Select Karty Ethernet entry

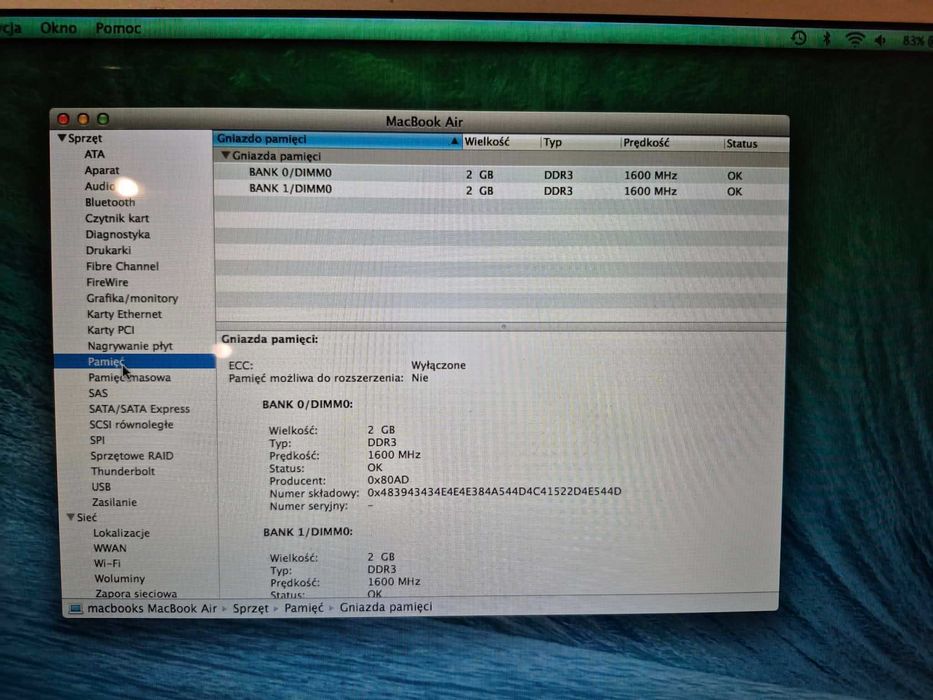[124, 314]
